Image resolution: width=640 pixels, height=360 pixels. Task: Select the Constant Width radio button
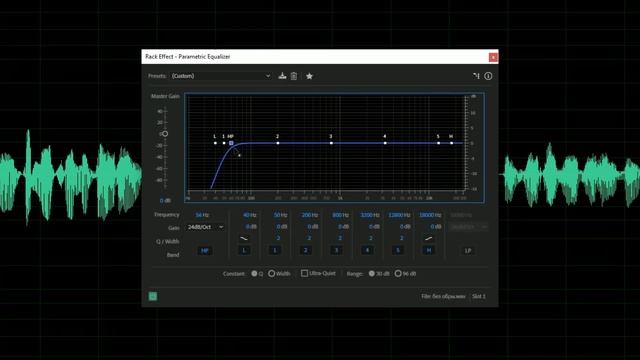coord(271,273)
